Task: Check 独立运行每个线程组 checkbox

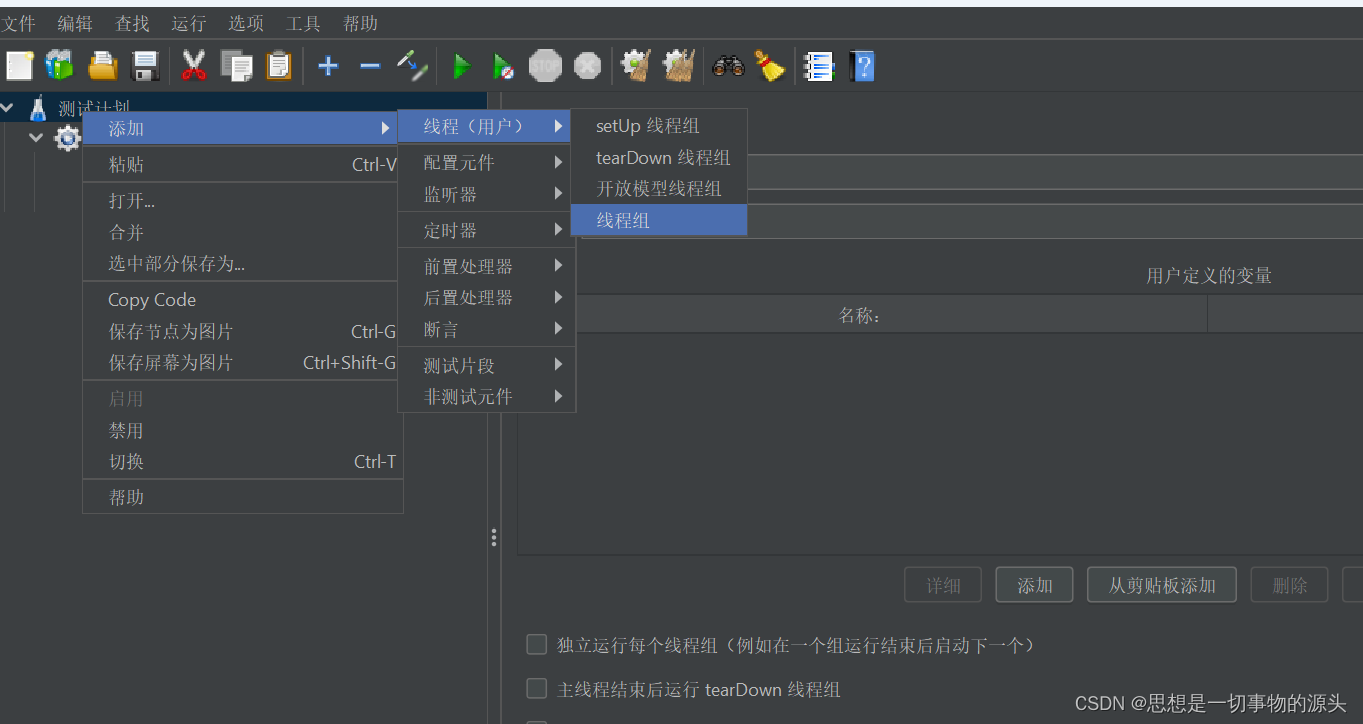Action: pos(537,644)
